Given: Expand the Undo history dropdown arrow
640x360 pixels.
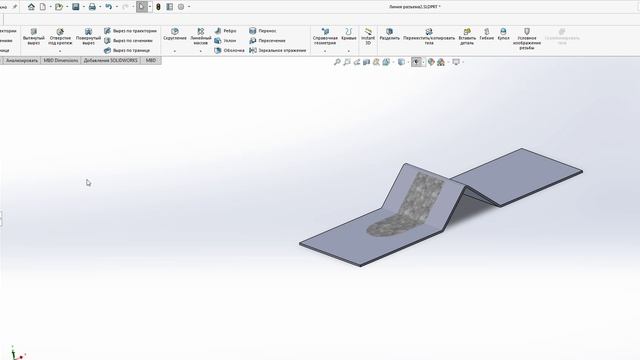Looking at the screenshot, I should [x=117, y=7].
